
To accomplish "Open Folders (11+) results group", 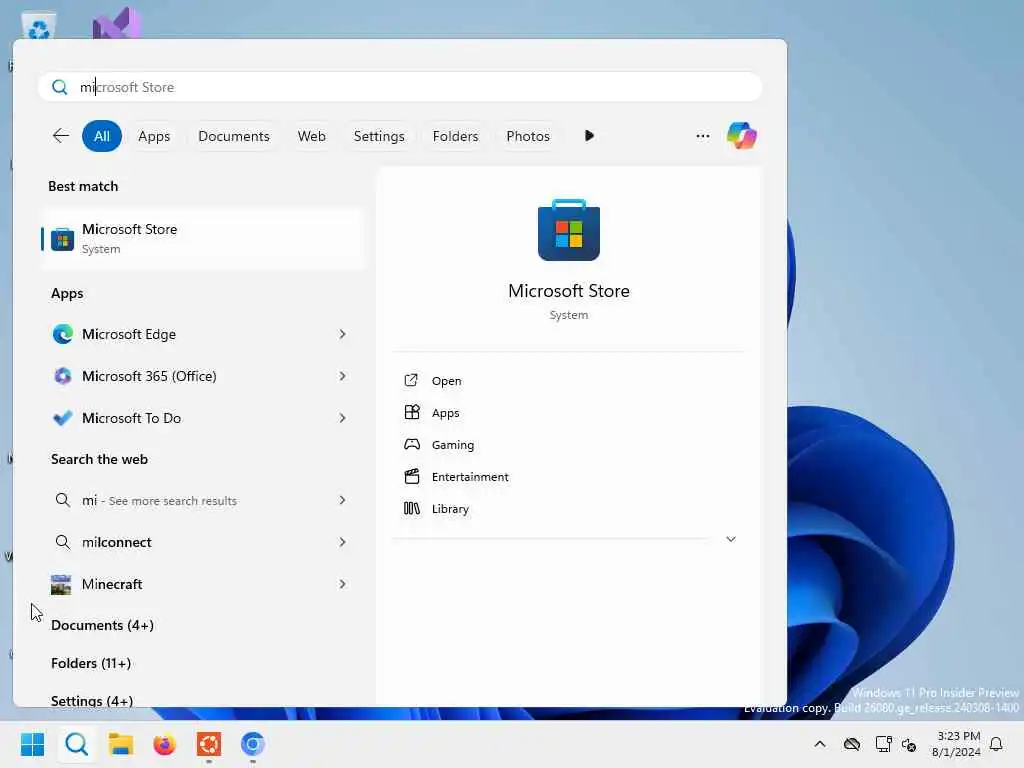I will pyautogui.click(x=91, y=663).
